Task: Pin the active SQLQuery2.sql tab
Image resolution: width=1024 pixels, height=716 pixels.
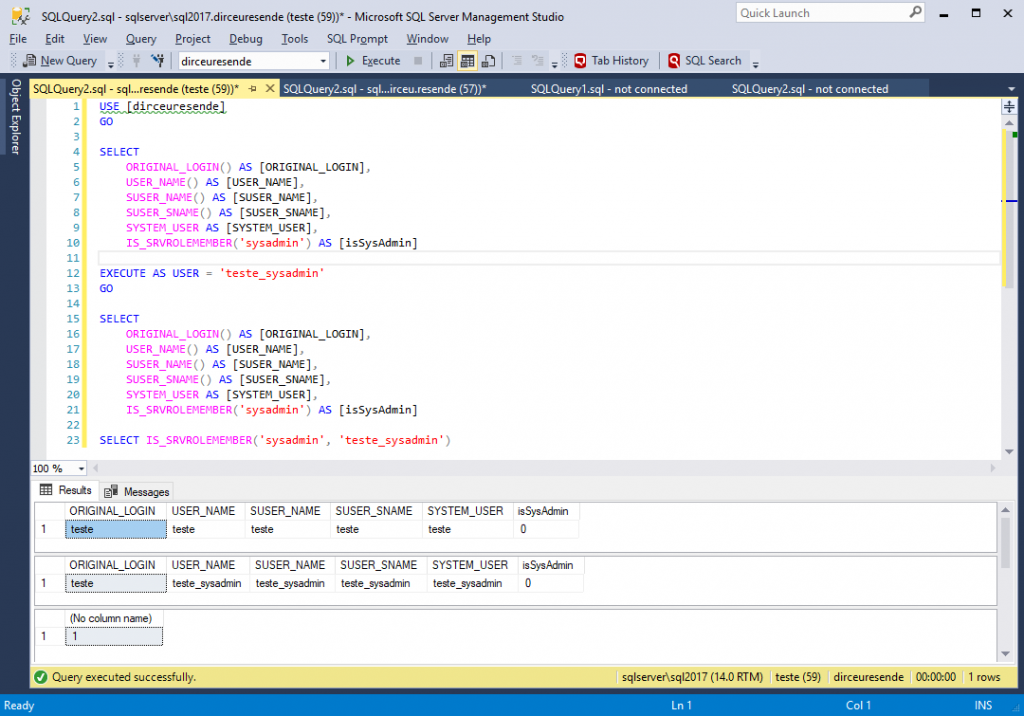Action: click(252, 88)
